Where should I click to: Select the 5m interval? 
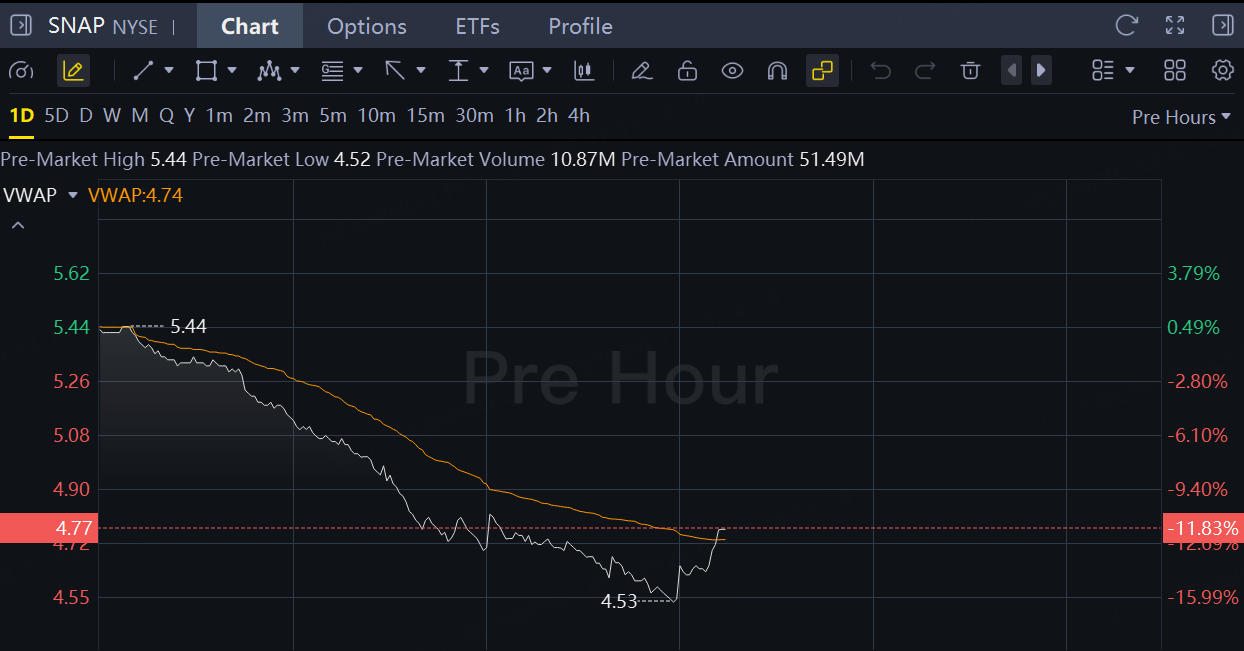pyautogui.click(x=333, y=116)
